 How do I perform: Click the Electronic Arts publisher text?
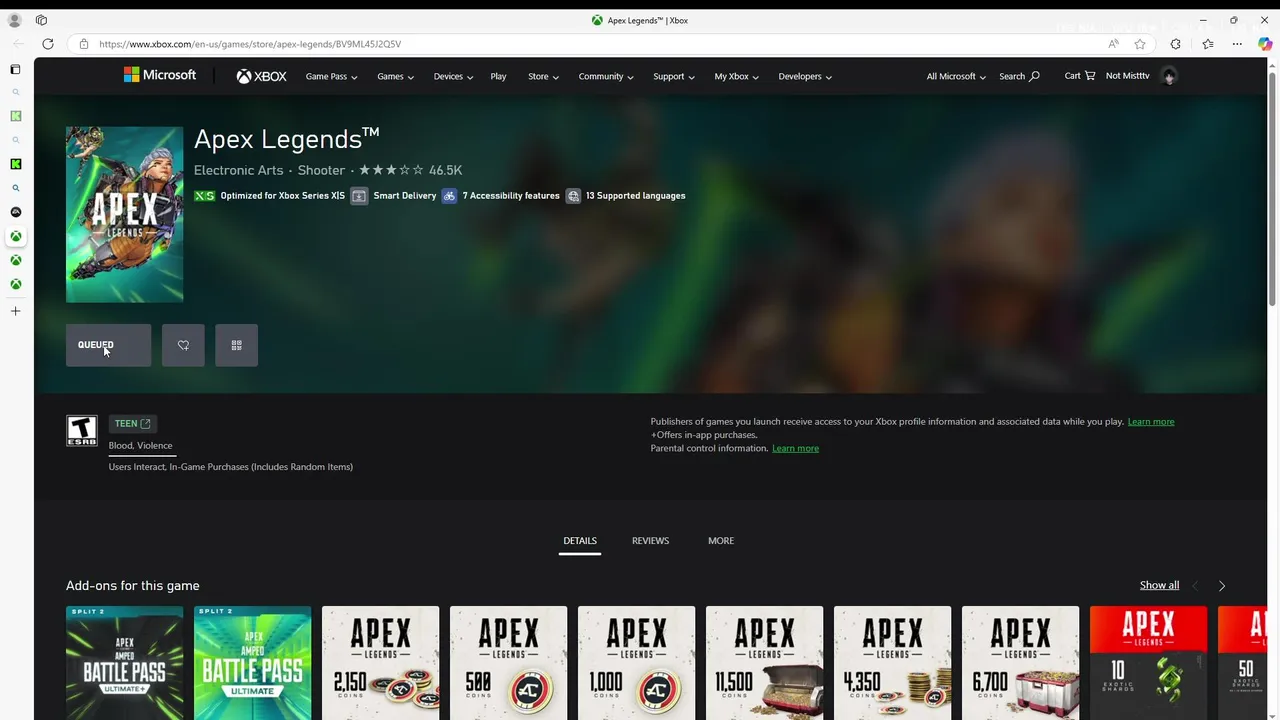point(238,170)
